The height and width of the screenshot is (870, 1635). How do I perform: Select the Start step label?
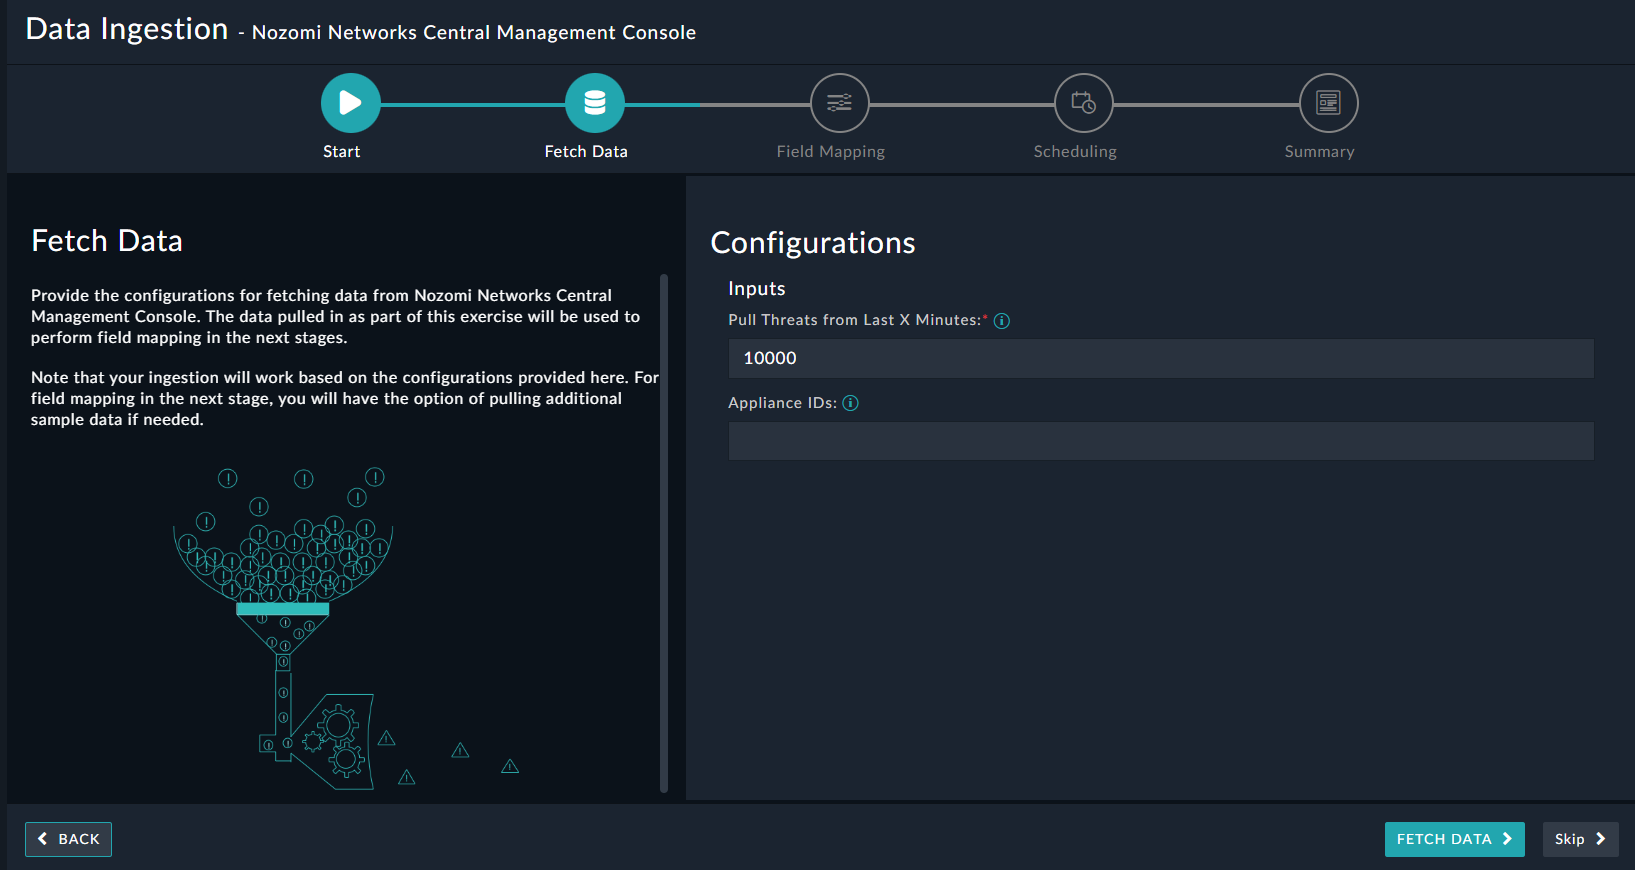pyautogui.click(x=341, y=152)
